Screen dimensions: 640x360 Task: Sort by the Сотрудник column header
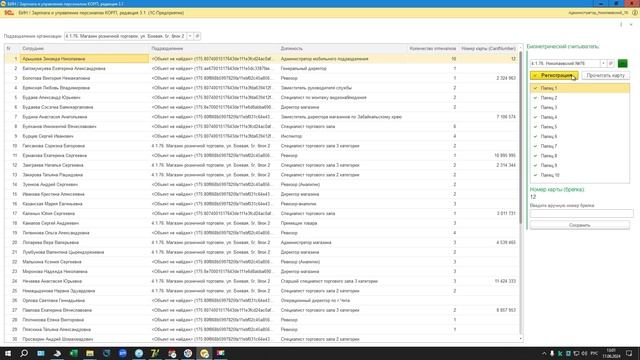(84, 49)
